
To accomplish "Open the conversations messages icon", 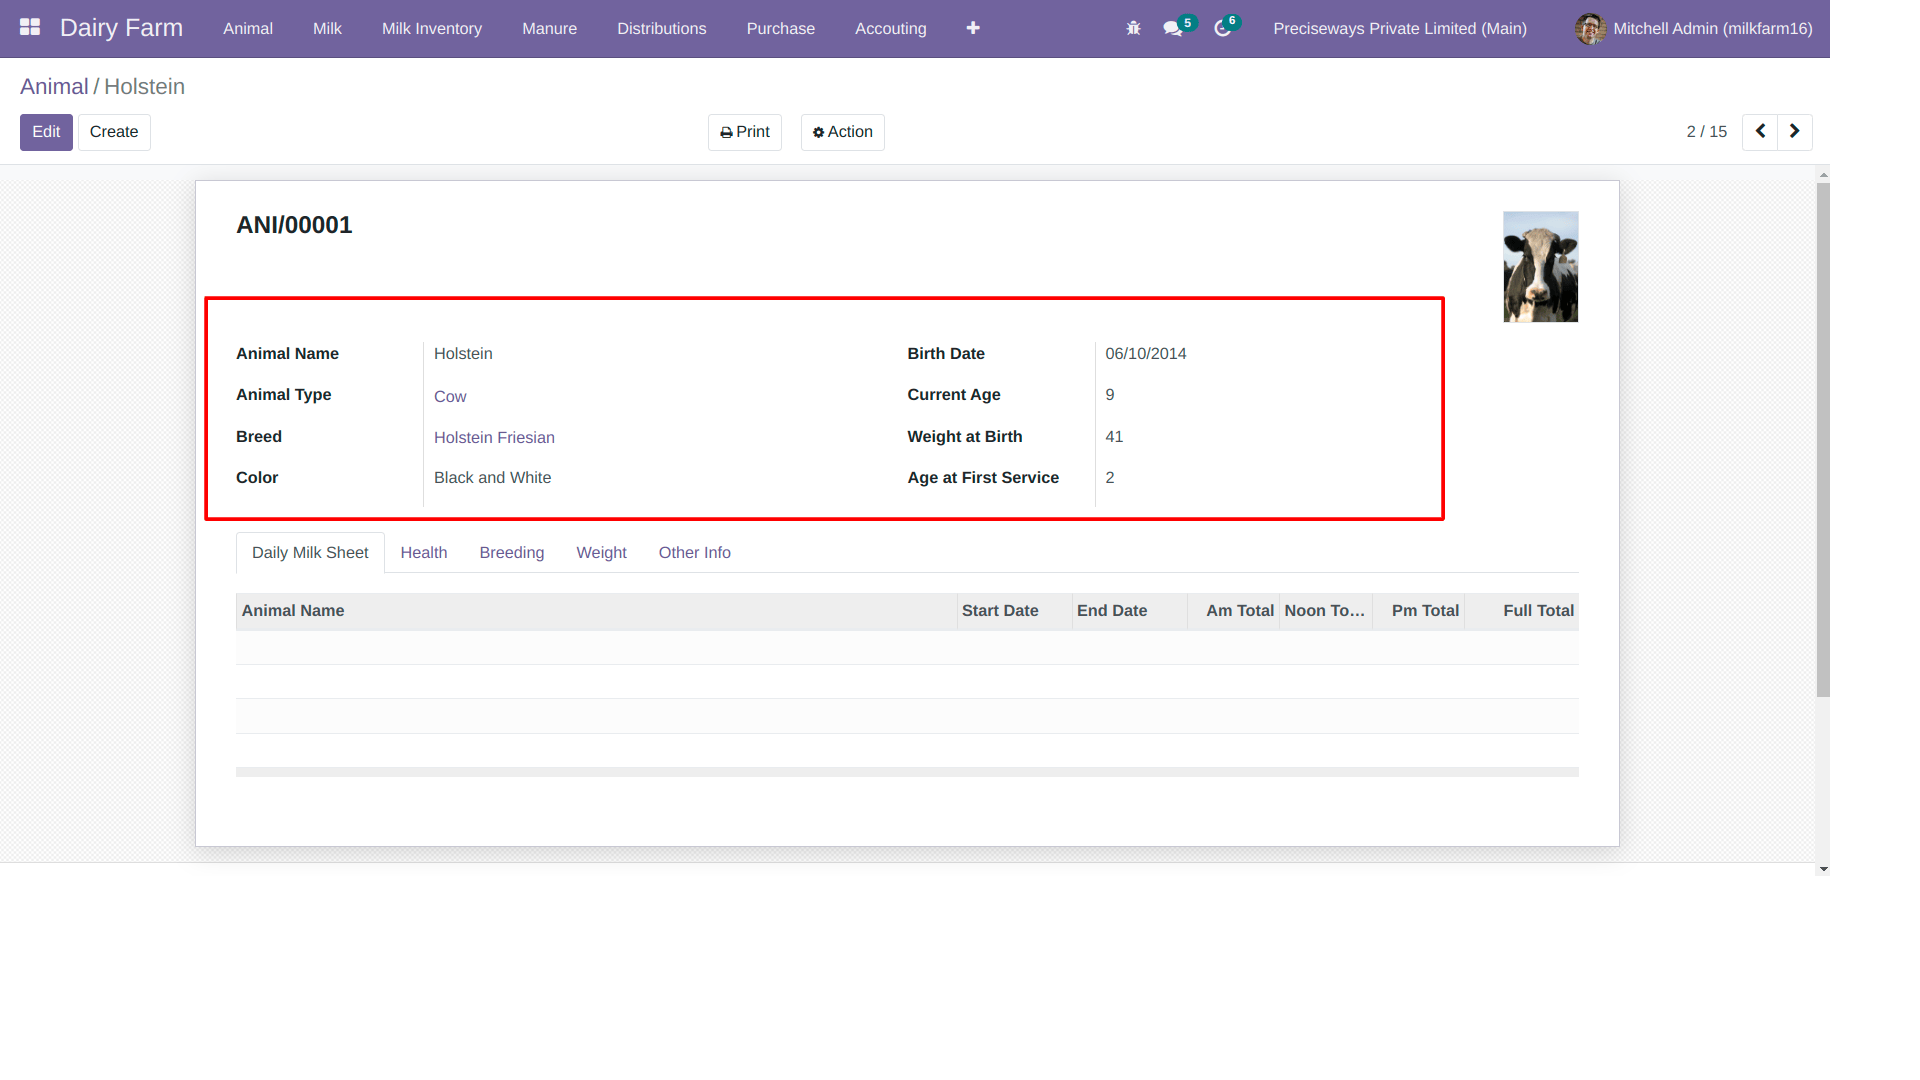I will pos(1173,28).
